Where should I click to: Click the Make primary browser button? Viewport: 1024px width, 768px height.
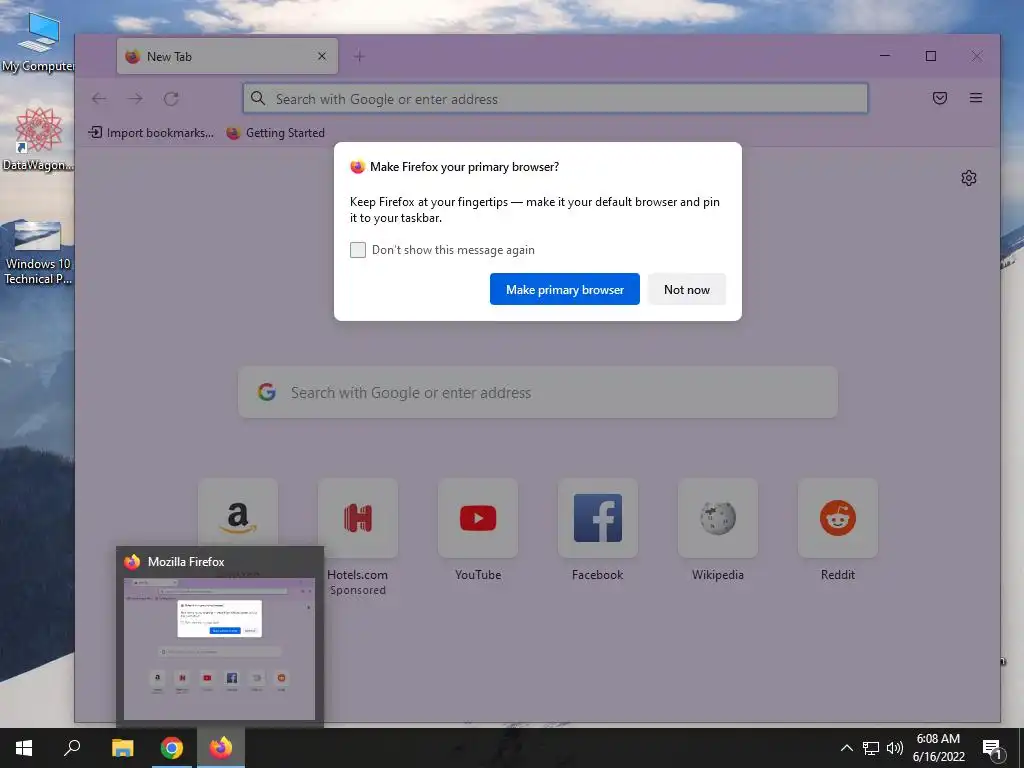coord(564,289)
